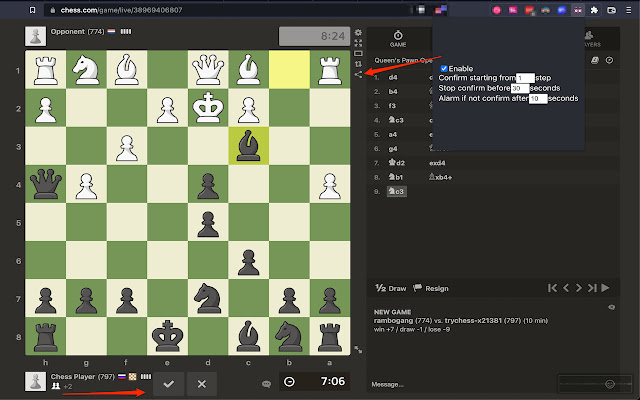The image size is (640, 400).
Task: Click the Chess Player (797) avatar
Action: click(36, 382)
